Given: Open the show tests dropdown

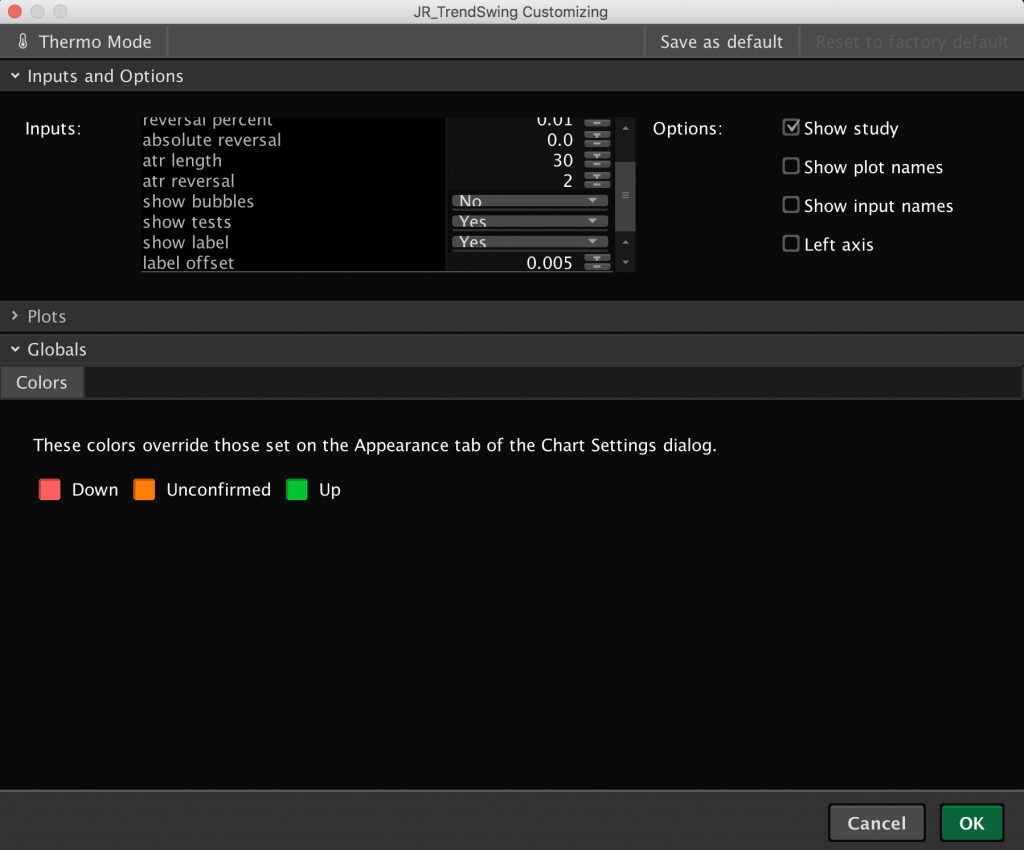Looking at the screenshot, I should point(530,222).
